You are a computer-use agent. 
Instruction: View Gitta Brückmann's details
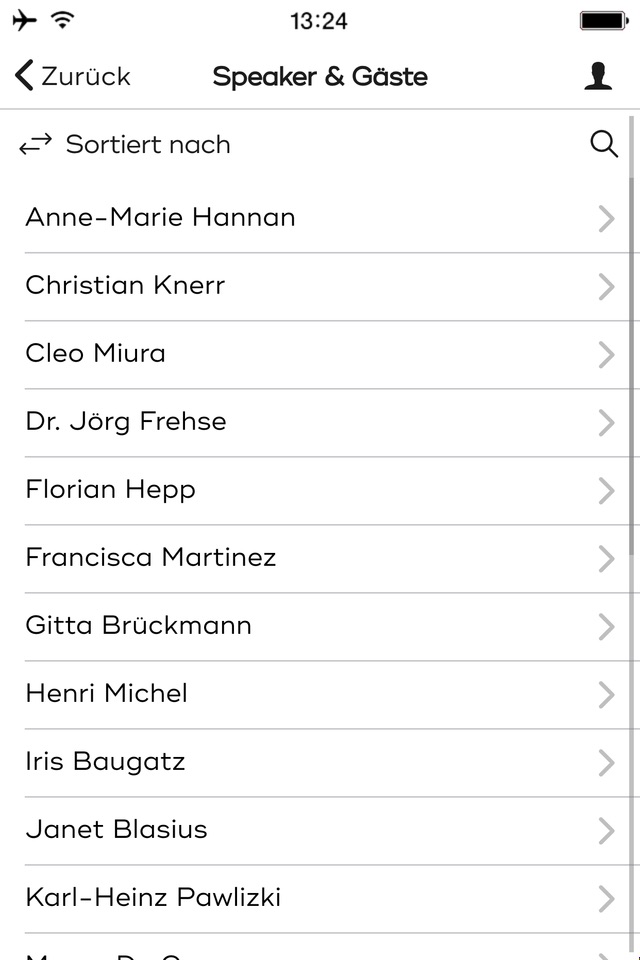pyautogui.click(x=138, y=626)
